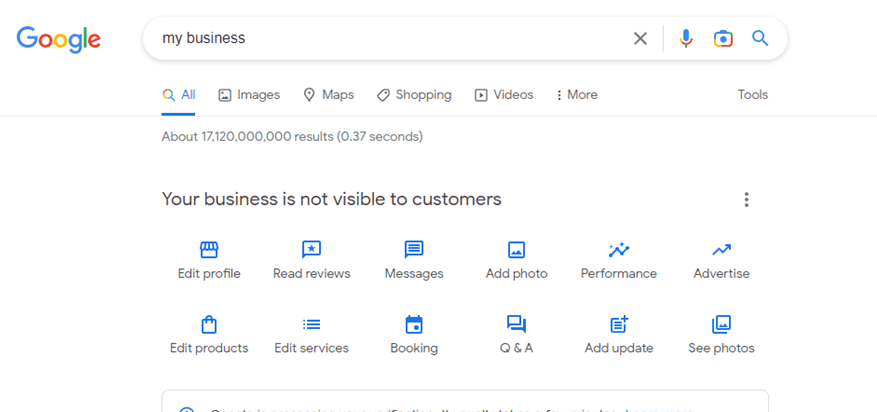
Task: Open Edit services list icon
Action: click(x=312, y=324)
